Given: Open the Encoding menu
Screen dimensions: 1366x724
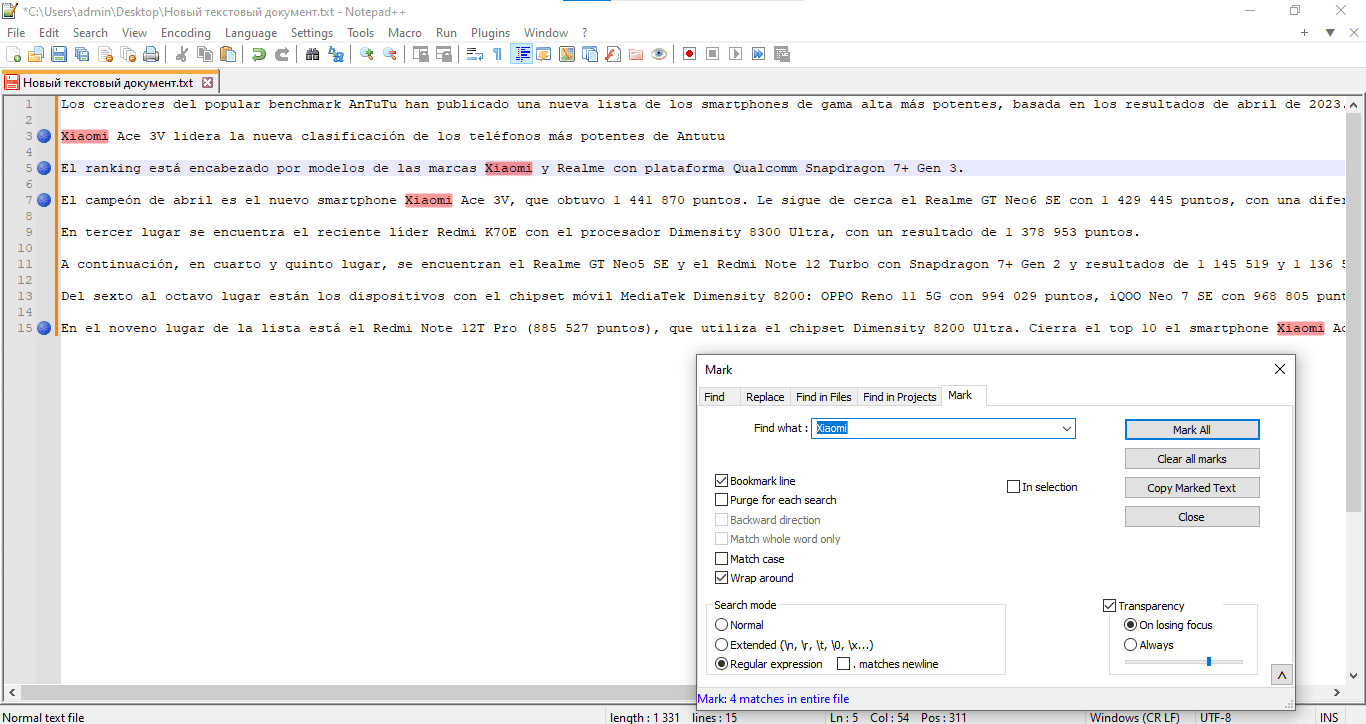Looking at the screenshot, I should [x=186, y=33].
